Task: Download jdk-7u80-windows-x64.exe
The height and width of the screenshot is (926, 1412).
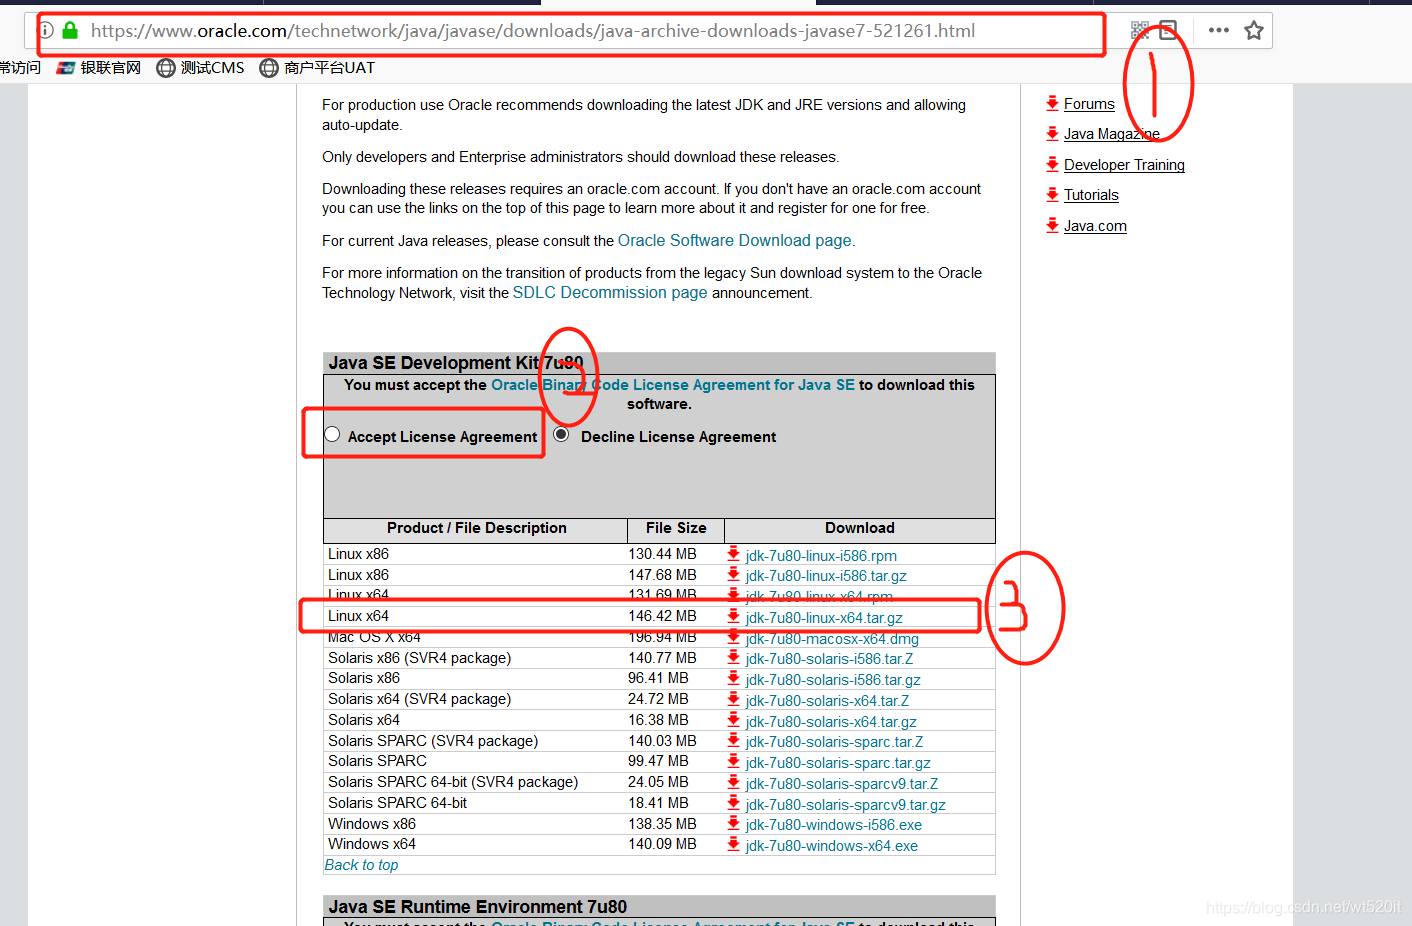Action: click(x=832, y=846)
